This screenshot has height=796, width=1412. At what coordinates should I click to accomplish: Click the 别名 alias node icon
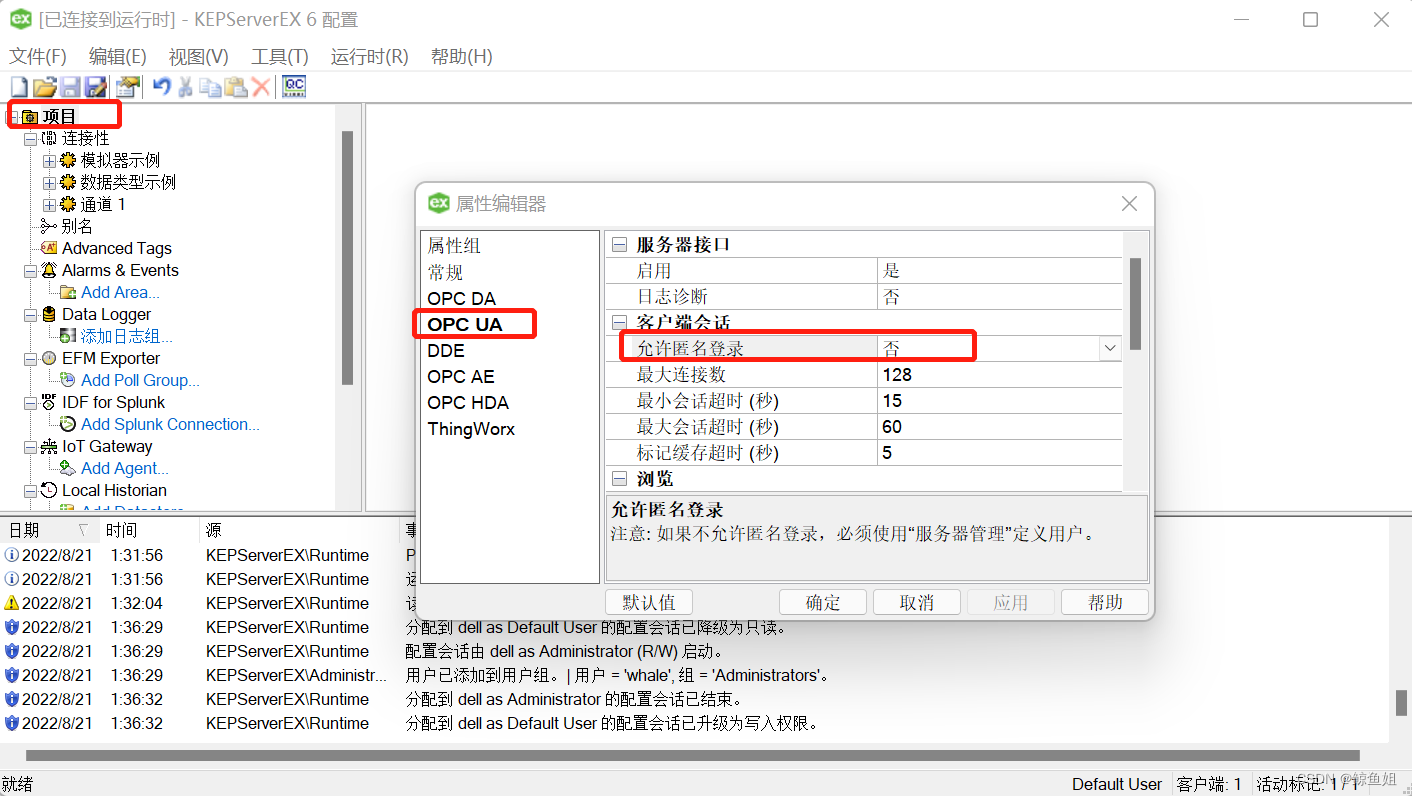point(49,226)
